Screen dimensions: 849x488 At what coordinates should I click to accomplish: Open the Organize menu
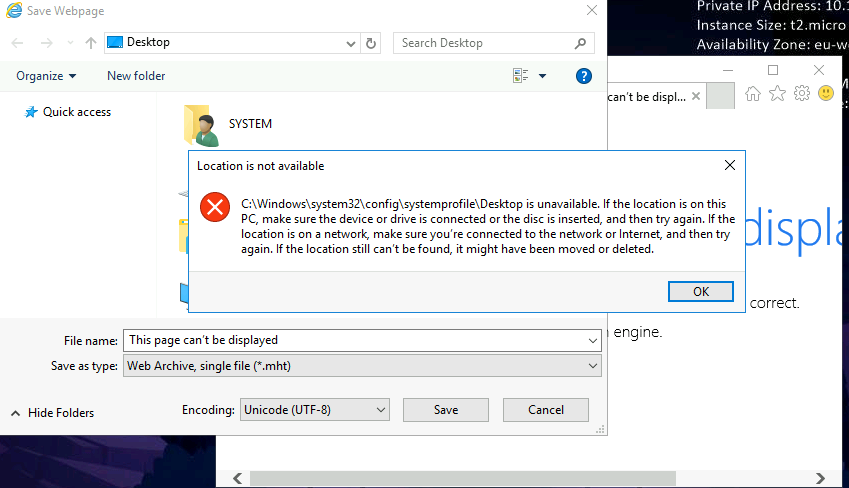click(x=46, y=76)
